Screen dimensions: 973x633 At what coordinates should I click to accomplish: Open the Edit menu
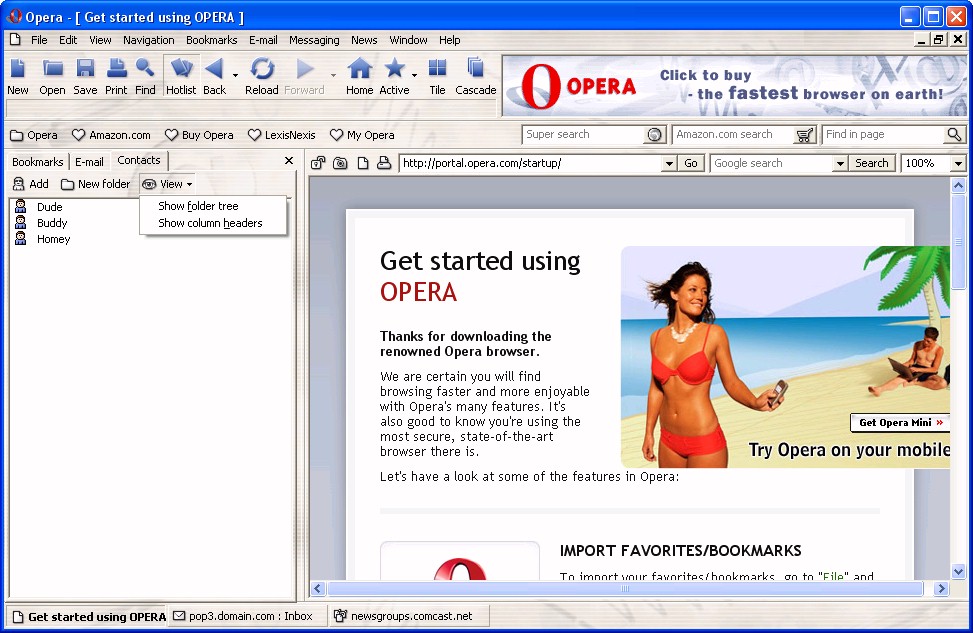68,40
